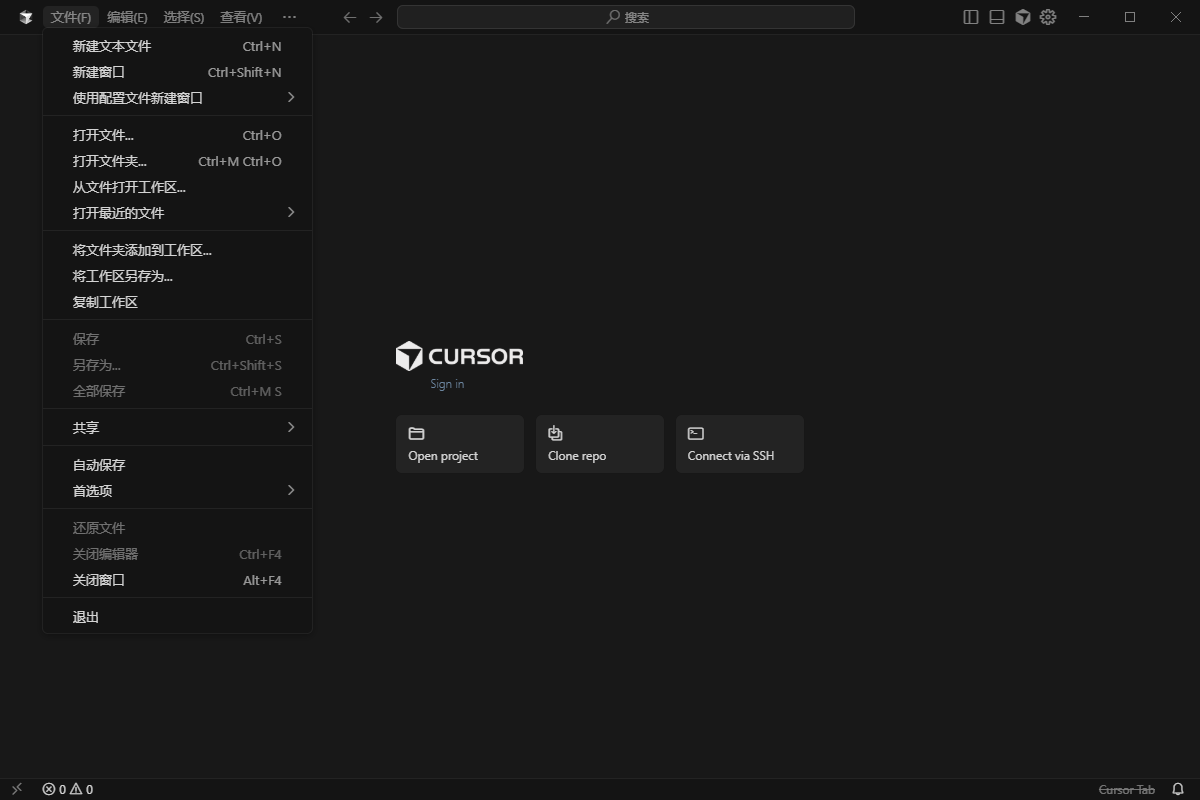Open the errors and warnings indicator
Image resolution: width=1200 pixels, height=800 pixels.
(66, 789)
